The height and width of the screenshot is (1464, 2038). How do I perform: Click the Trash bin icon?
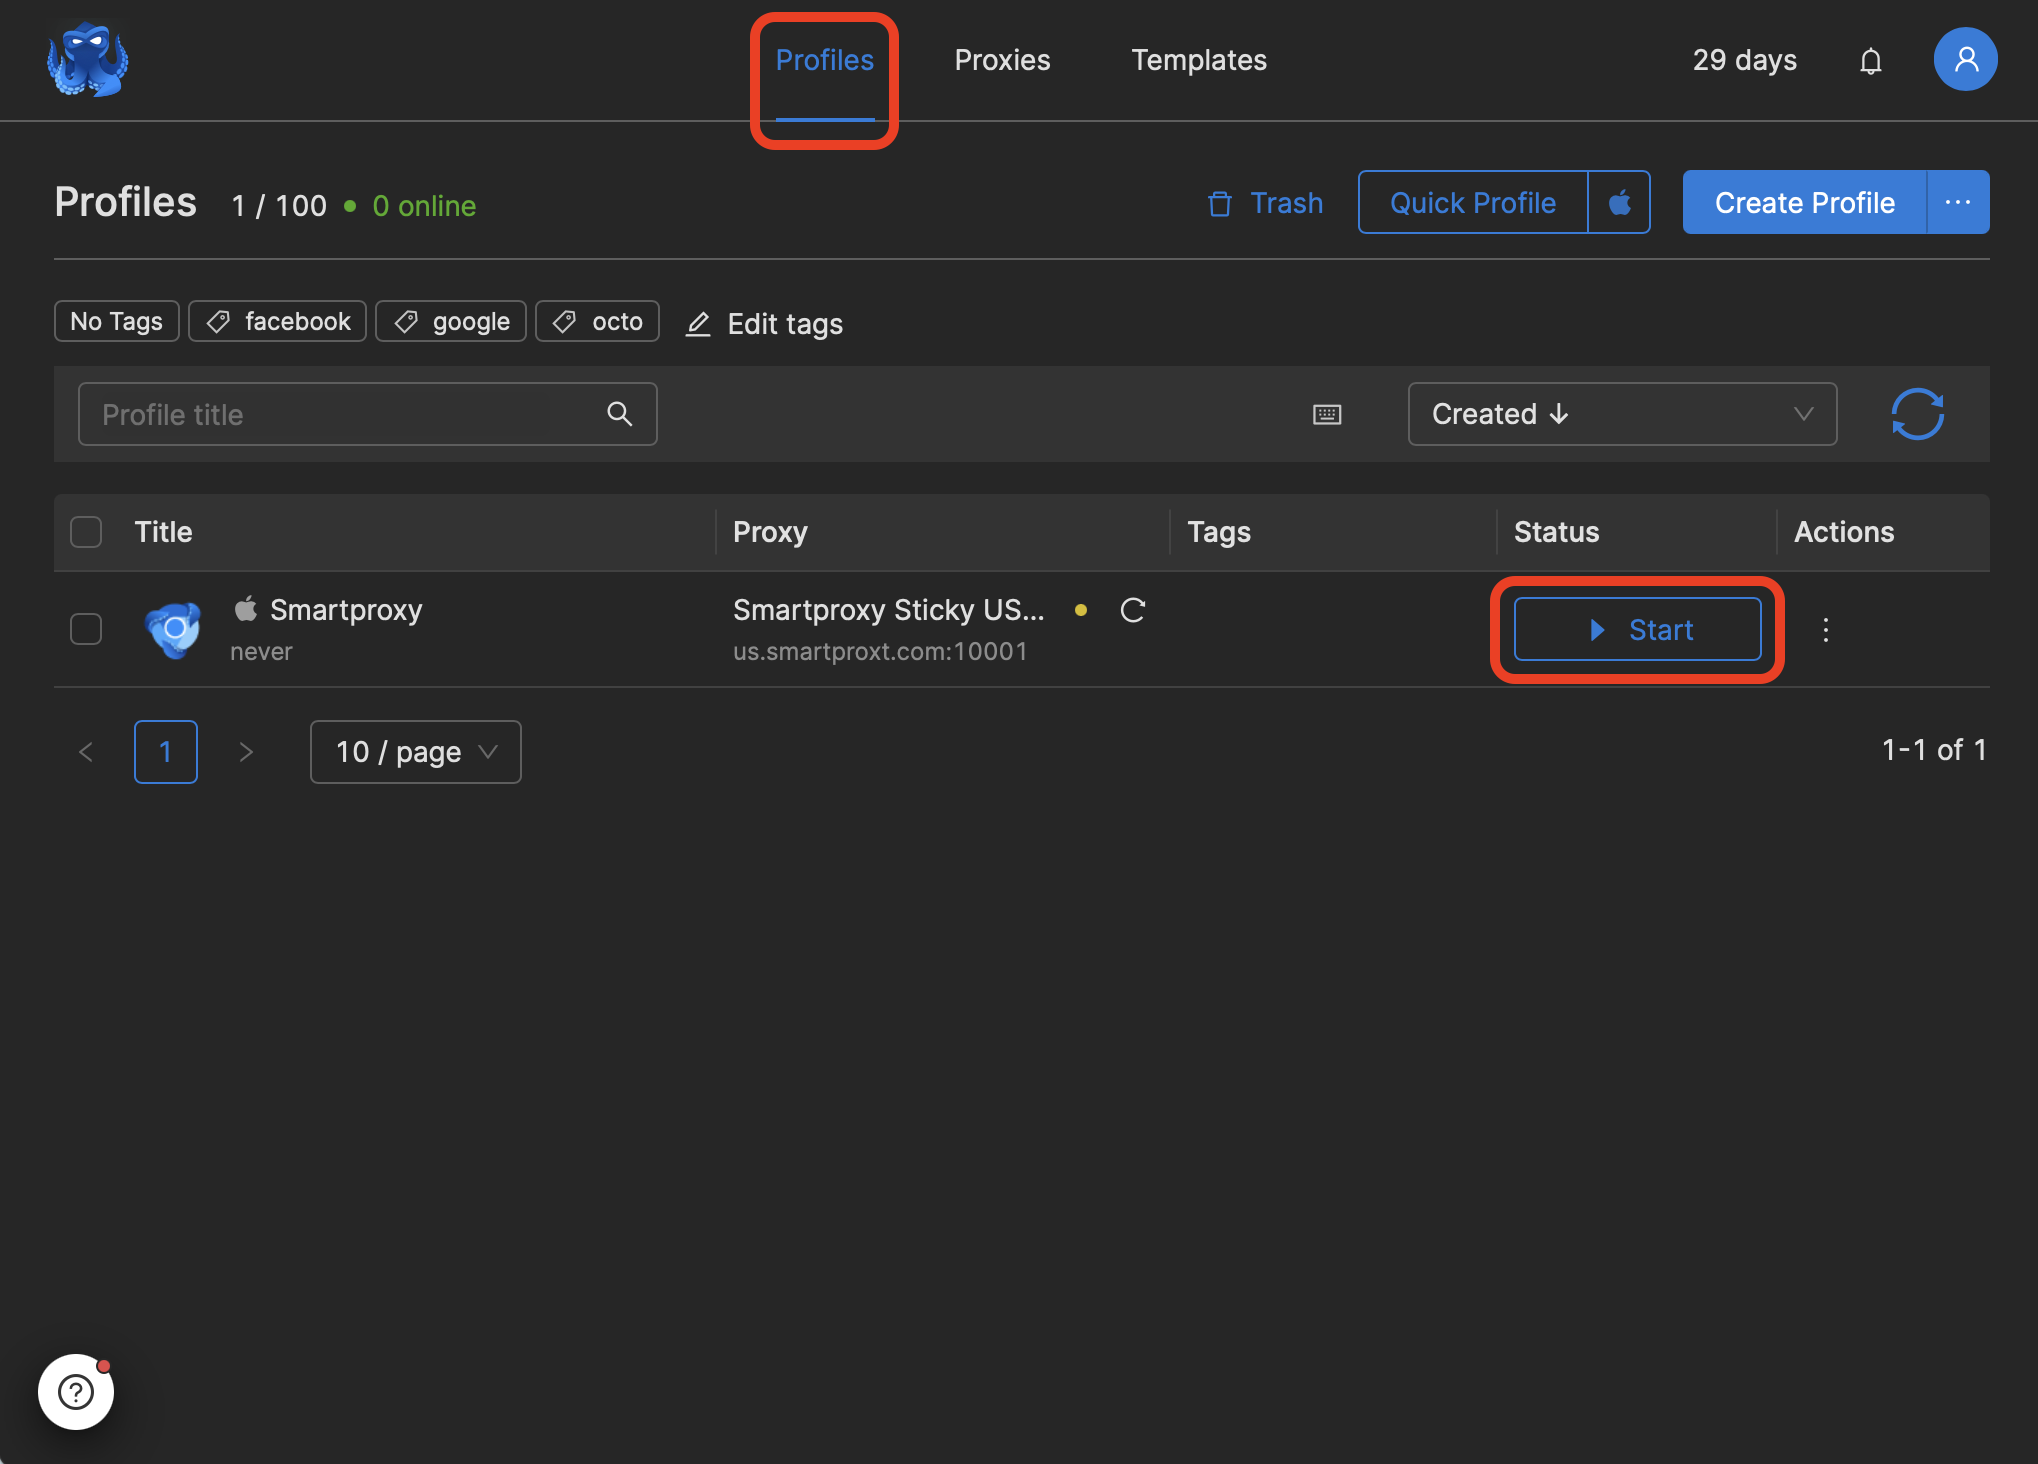(1220, 204)
